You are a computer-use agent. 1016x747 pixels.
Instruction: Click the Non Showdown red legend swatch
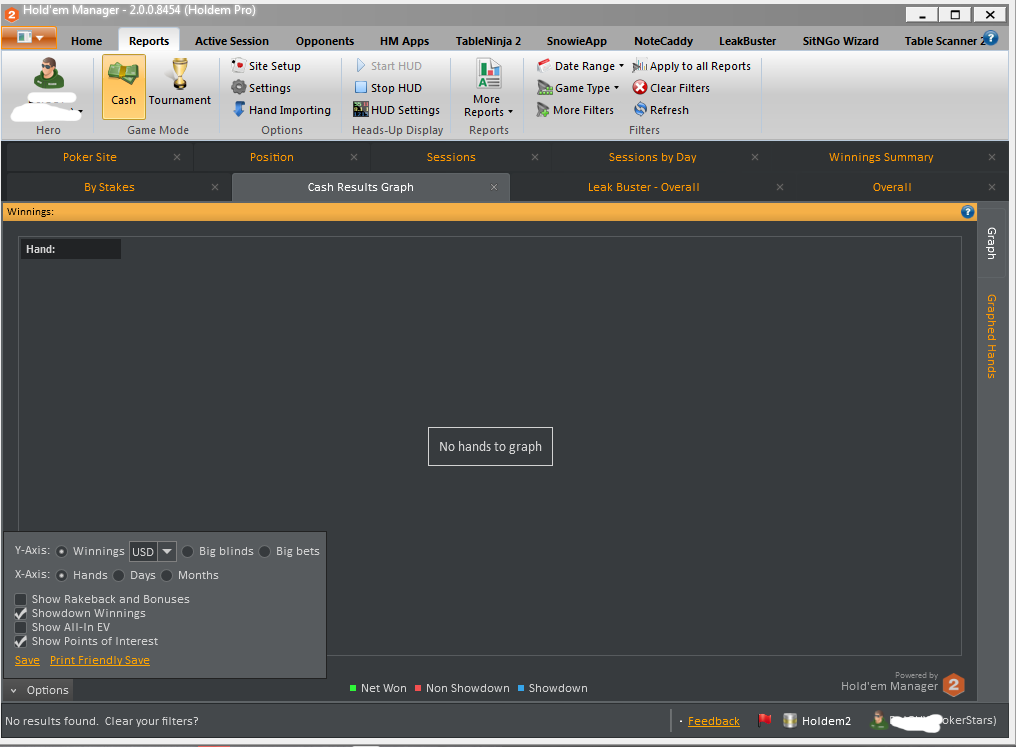pos(418,688)
